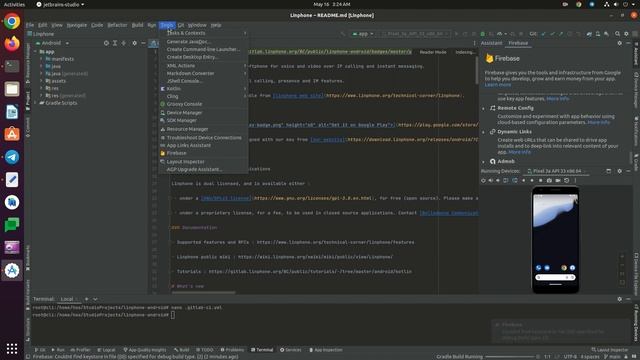Open Telegram from Ubuntu dock

click(12, 157)
